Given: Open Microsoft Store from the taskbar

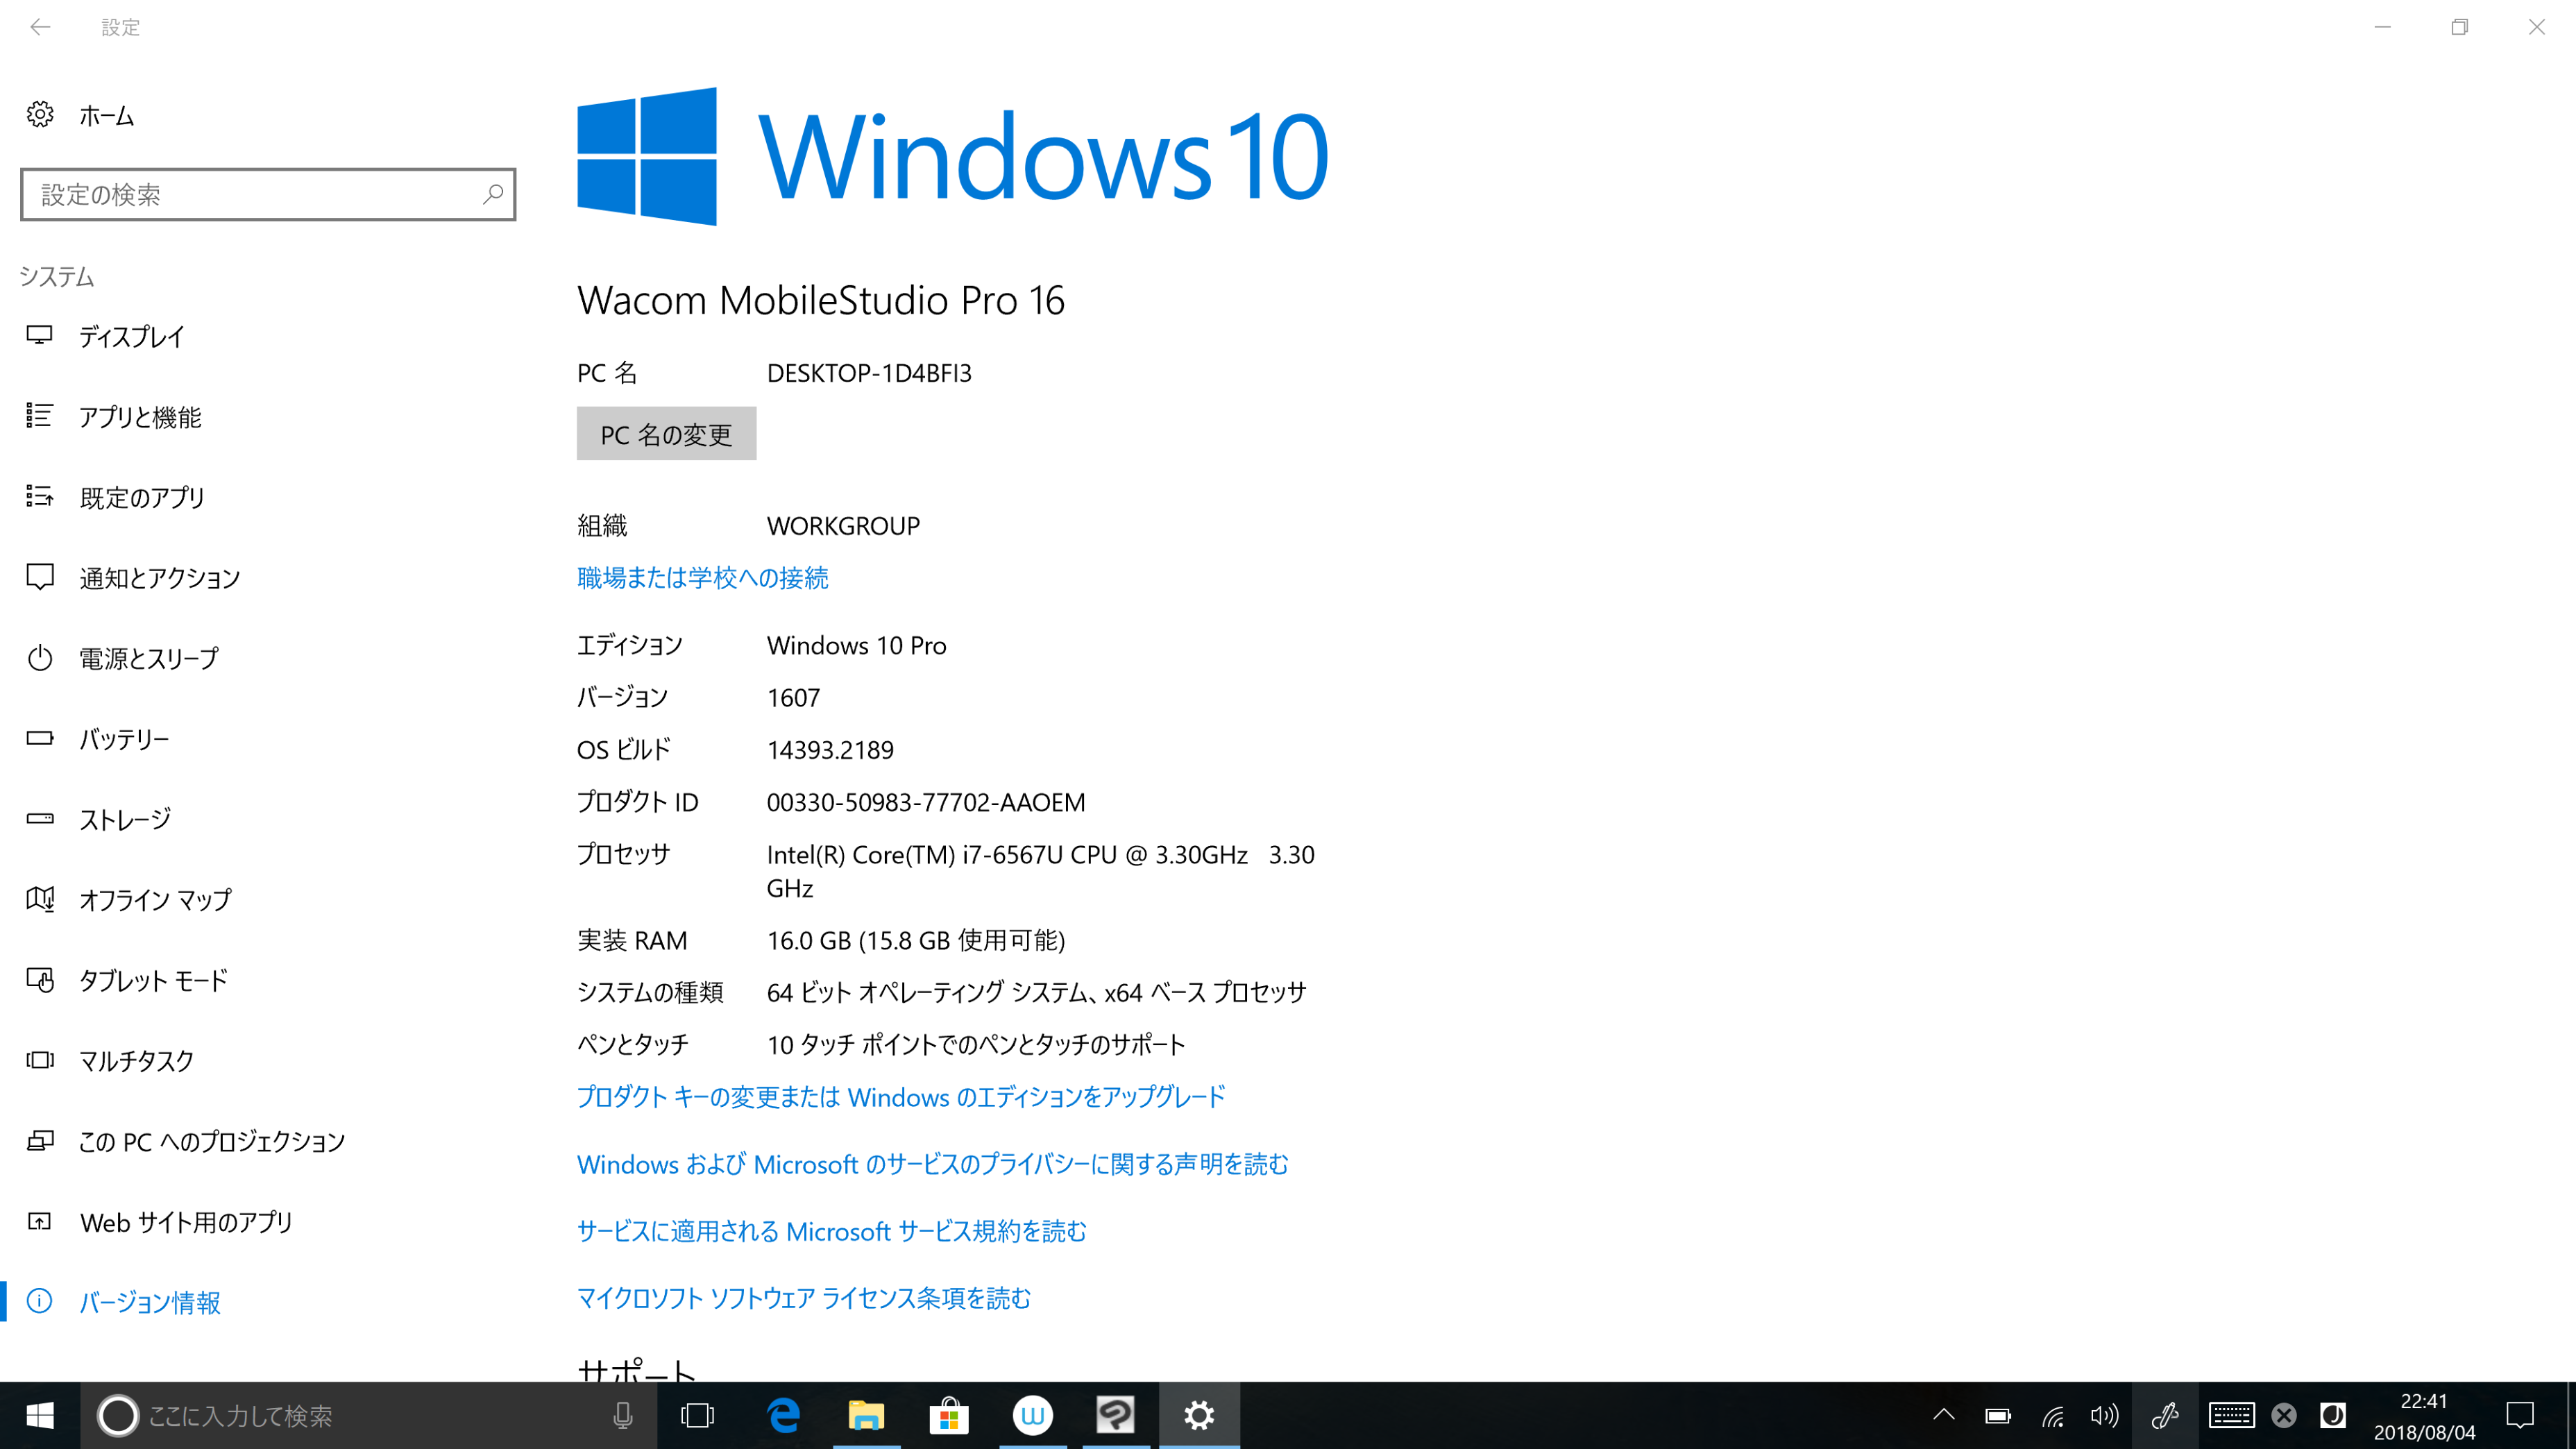Looking at the screenshot, I should point(949,1415).
